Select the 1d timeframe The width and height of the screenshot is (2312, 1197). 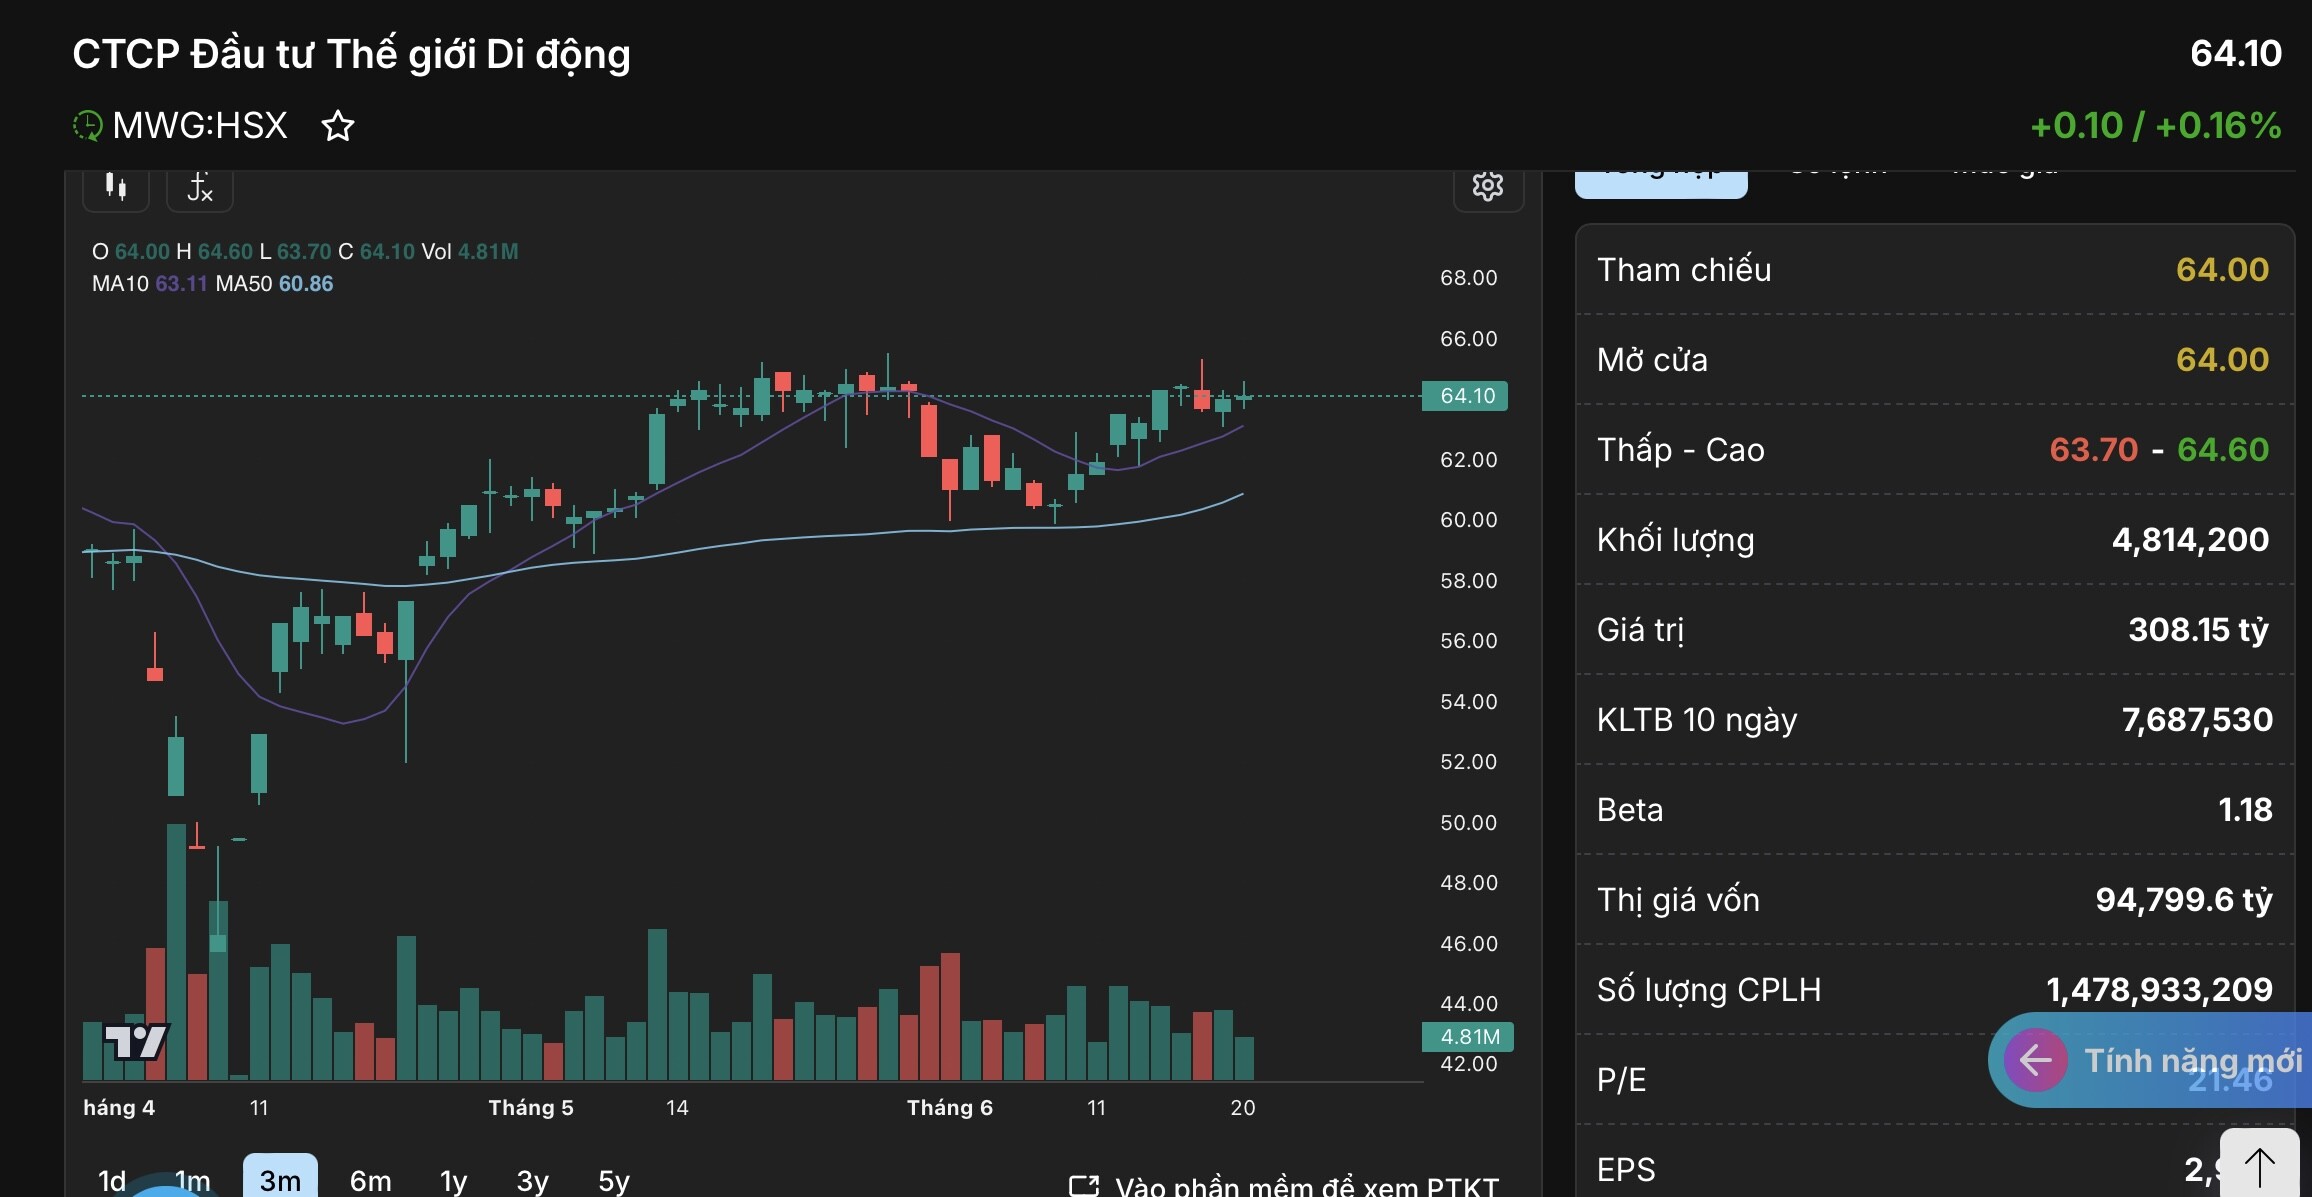coord(112,1181)
